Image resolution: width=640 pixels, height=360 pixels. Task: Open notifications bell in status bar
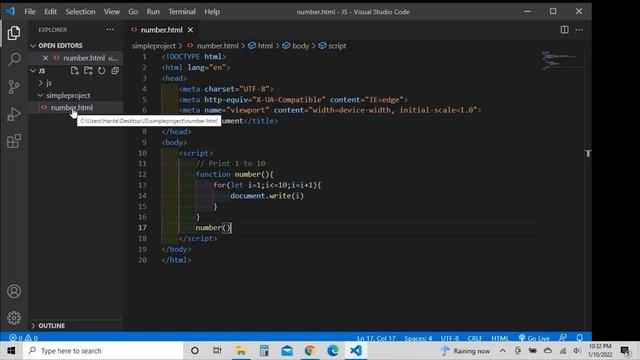[x=579, y=338]
